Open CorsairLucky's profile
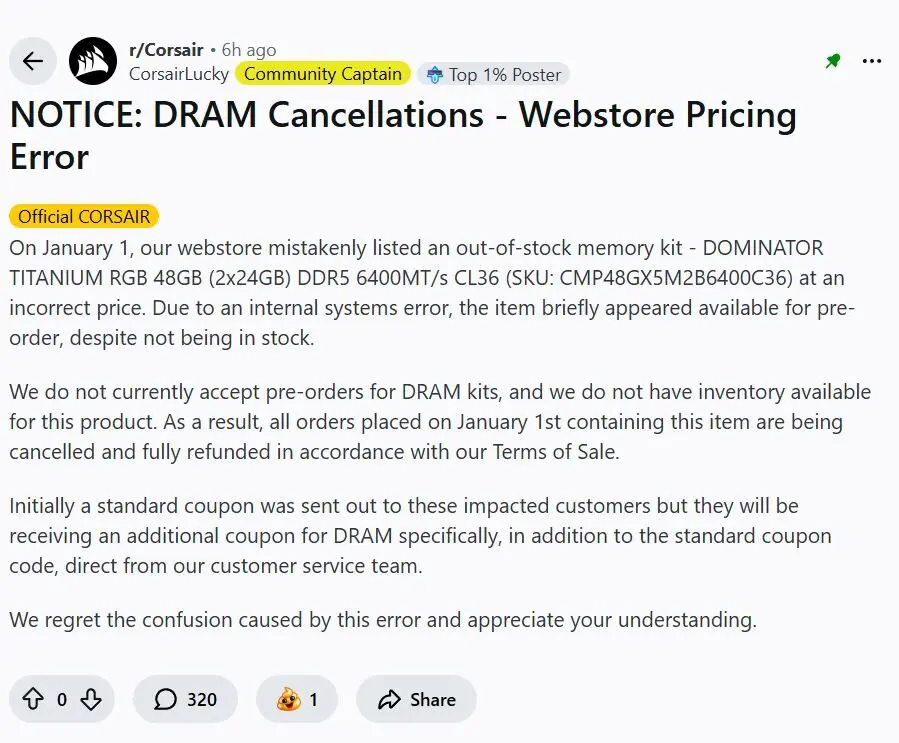Screen dimensions: 899x743 (178, 73)
